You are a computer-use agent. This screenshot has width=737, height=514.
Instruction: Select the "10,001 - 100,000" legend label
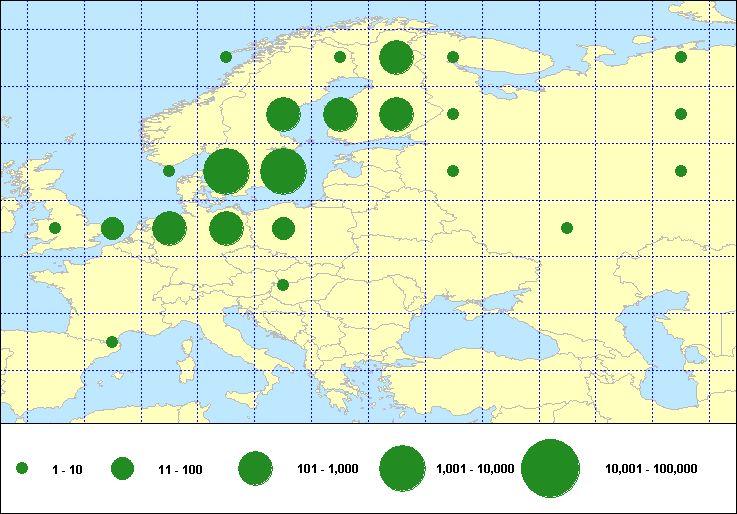click(651, 469)
